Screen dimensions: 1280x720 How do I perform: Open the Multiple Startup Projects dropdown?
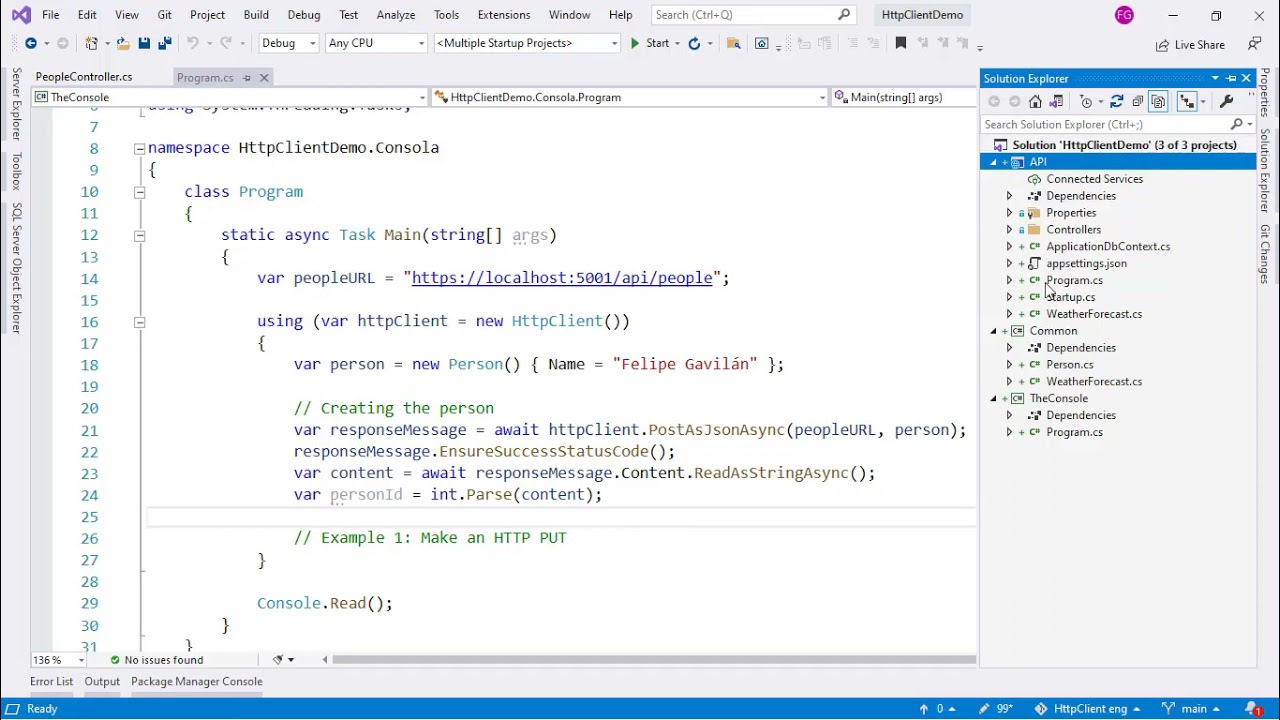pyautogui.click(x=527, y=43)
